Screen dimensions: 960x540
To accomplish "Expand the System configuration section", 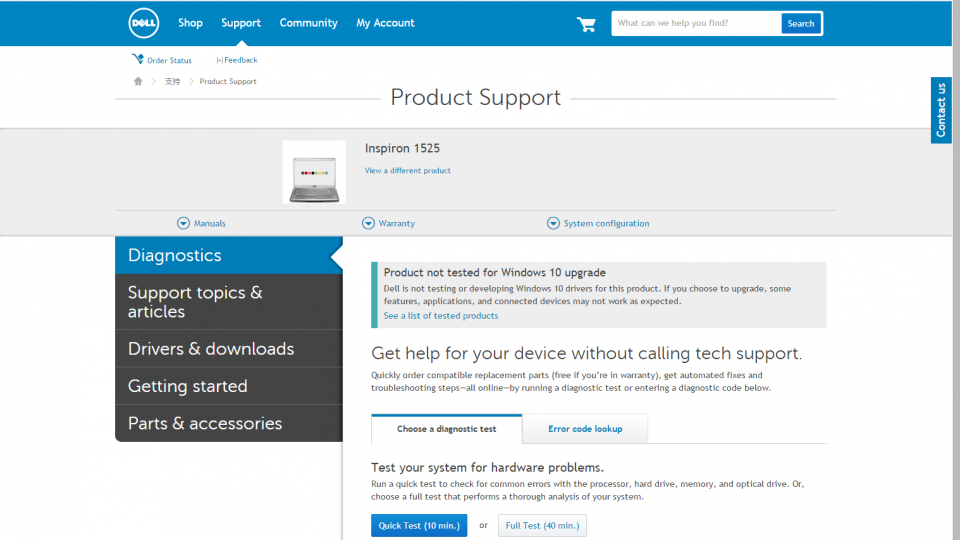I will click(598, 223).
